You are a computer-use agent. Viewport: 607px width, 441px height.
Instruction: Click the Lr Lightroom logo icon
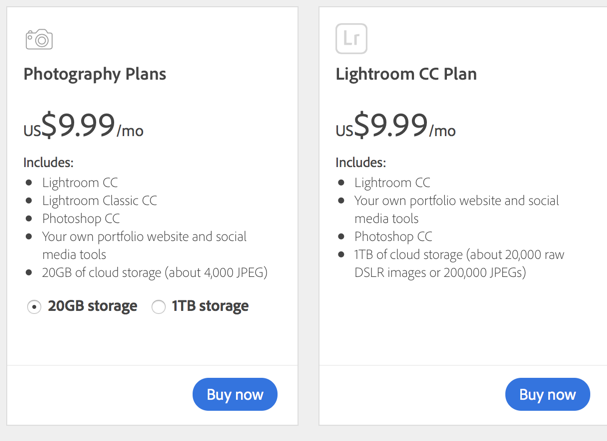click(x=351, y=39)
